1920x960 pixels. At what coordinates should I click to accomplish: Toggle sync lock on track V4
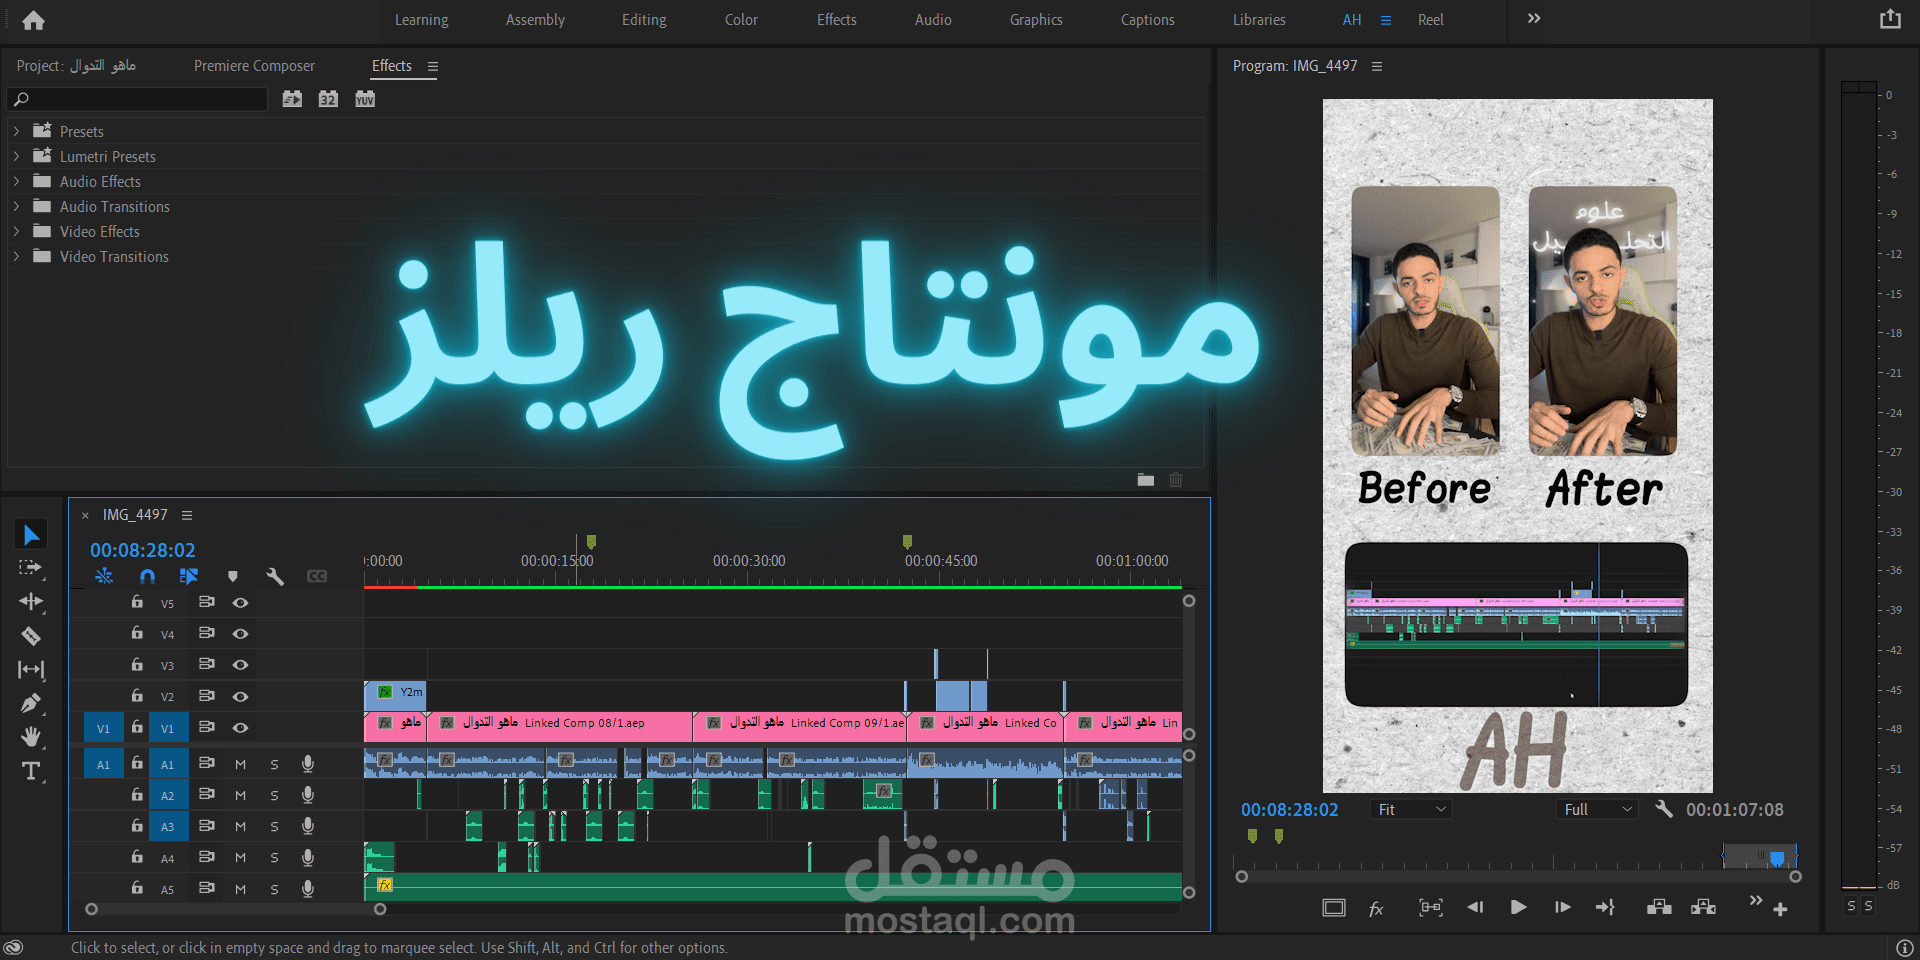point(206,633)
